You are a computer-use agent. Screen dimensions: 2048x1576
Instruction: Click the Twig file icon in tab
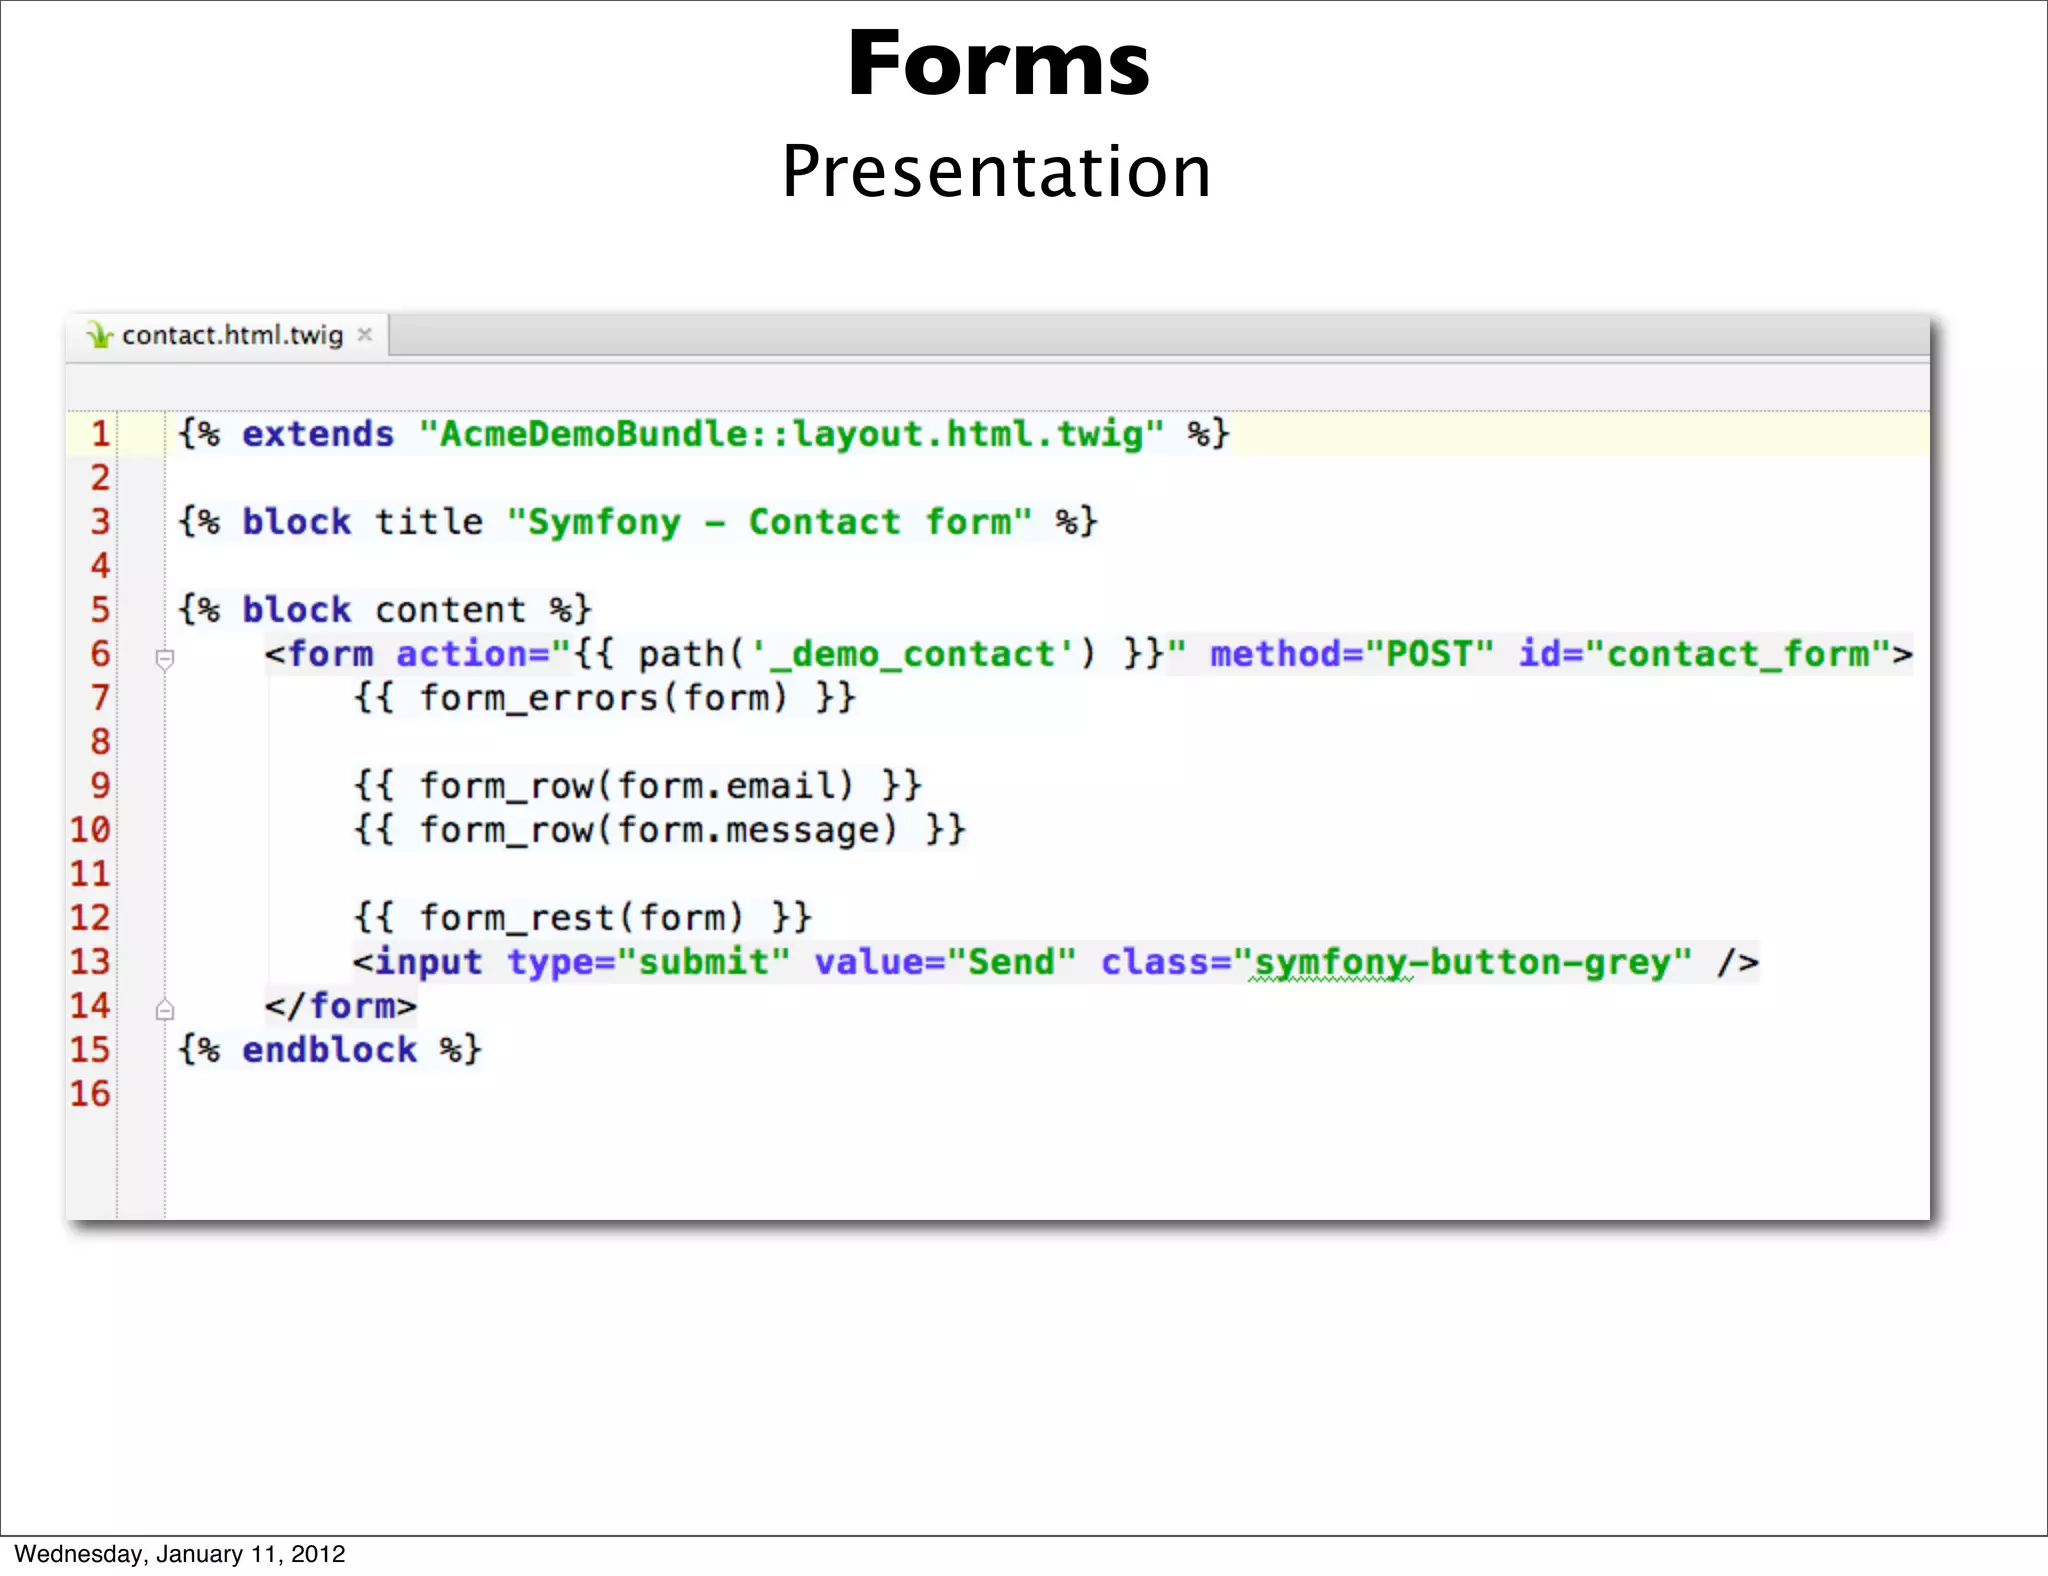tap(99, 335)
